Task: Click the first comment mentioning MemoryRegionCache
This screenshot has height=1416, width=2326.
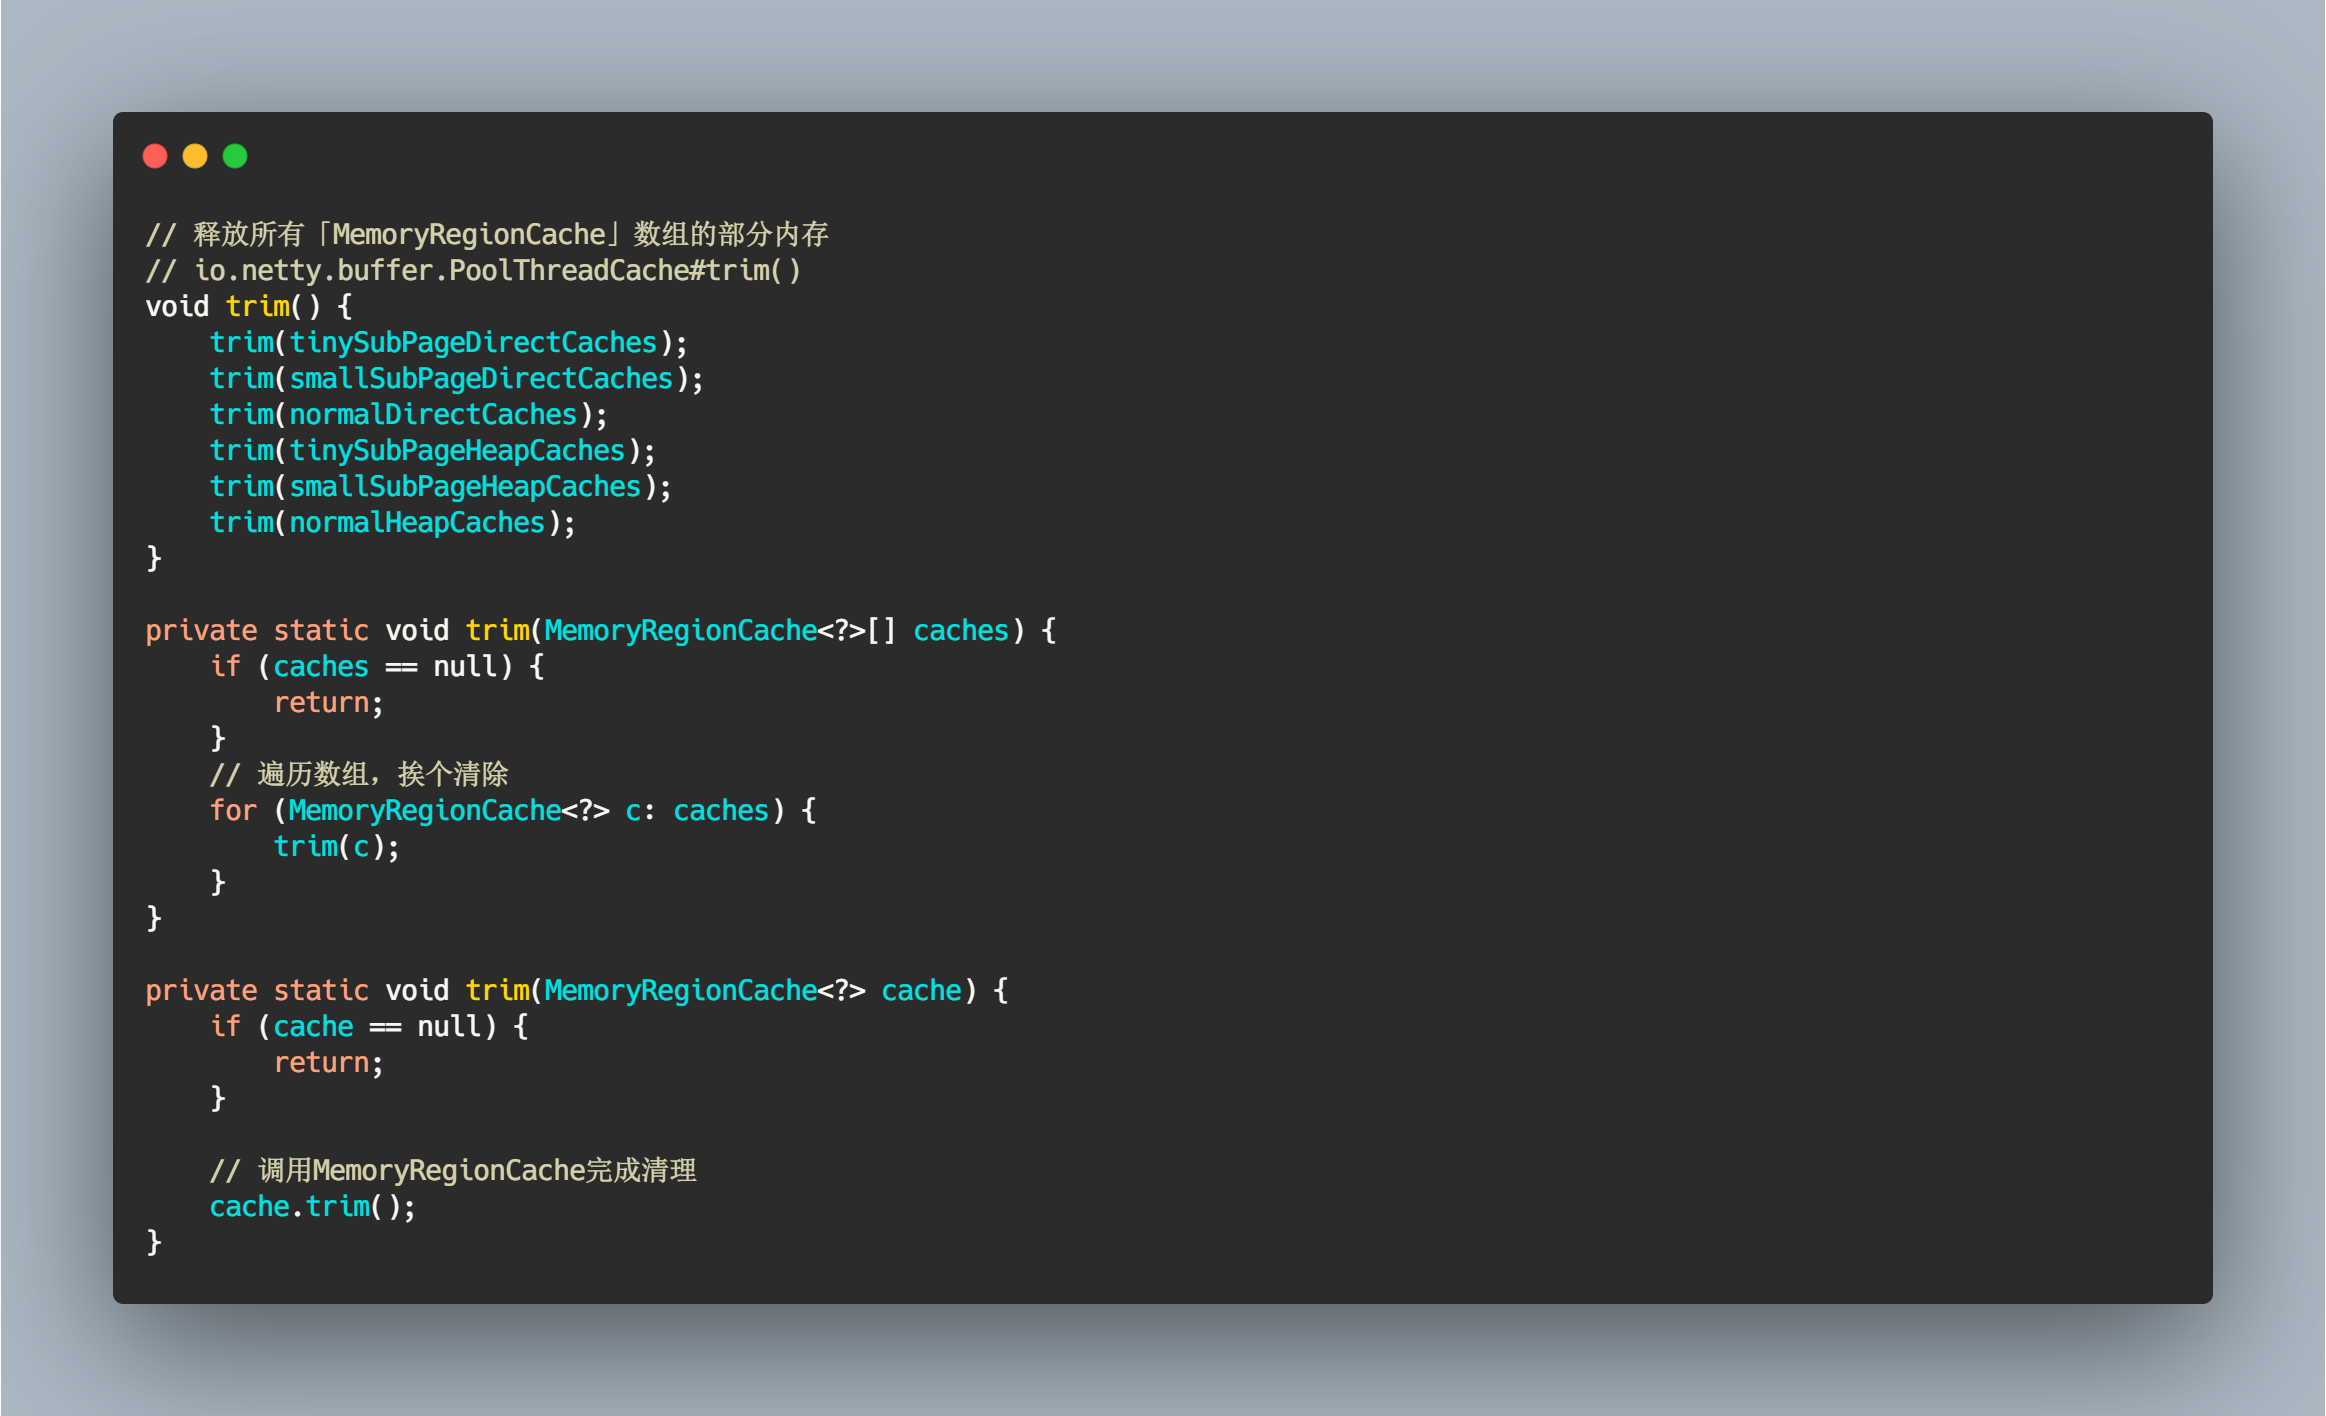Action: (x=487, y=235)
